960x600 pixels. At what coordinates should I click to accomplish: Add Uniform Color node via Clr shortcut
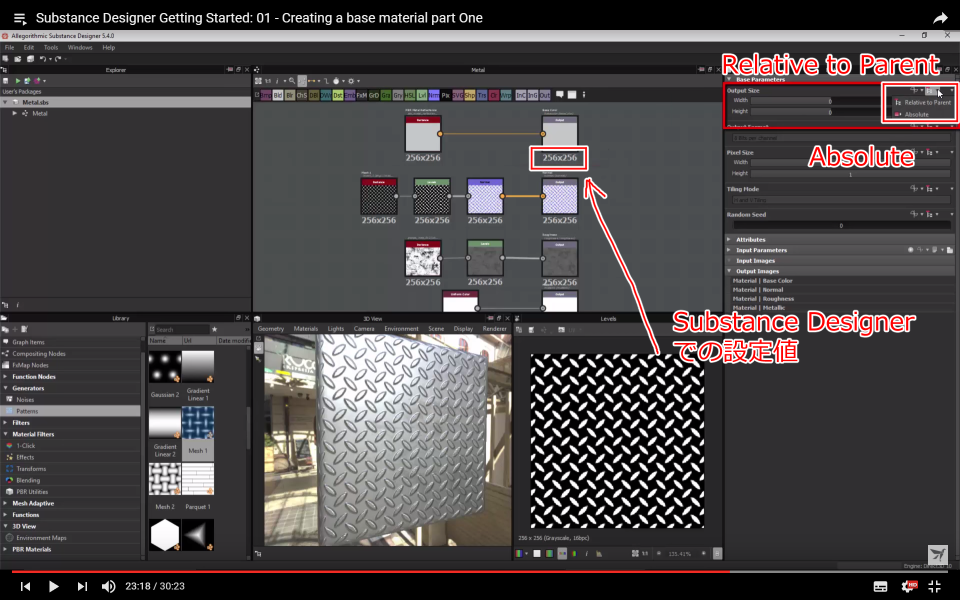coord(493,96)
